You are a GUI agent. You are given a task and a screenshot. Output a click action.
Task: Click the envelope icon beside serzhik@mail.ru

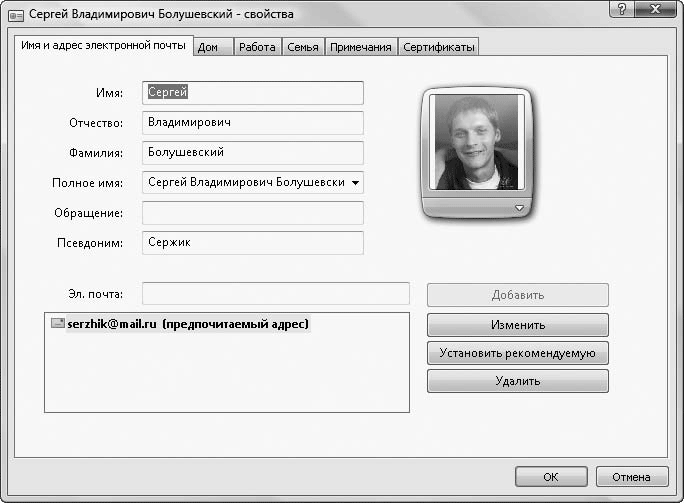click(x=58, y=324)
